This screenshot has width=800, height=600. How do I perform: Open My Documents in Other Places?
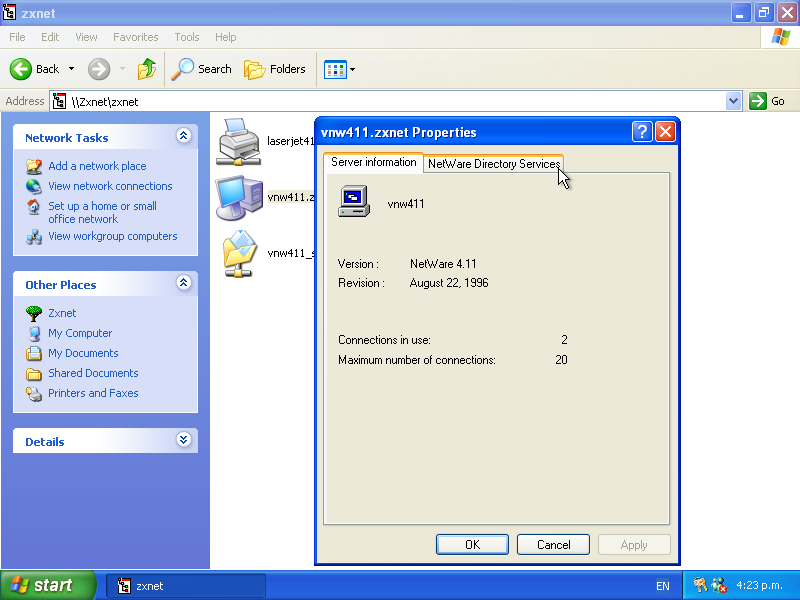tap(83, 353)
